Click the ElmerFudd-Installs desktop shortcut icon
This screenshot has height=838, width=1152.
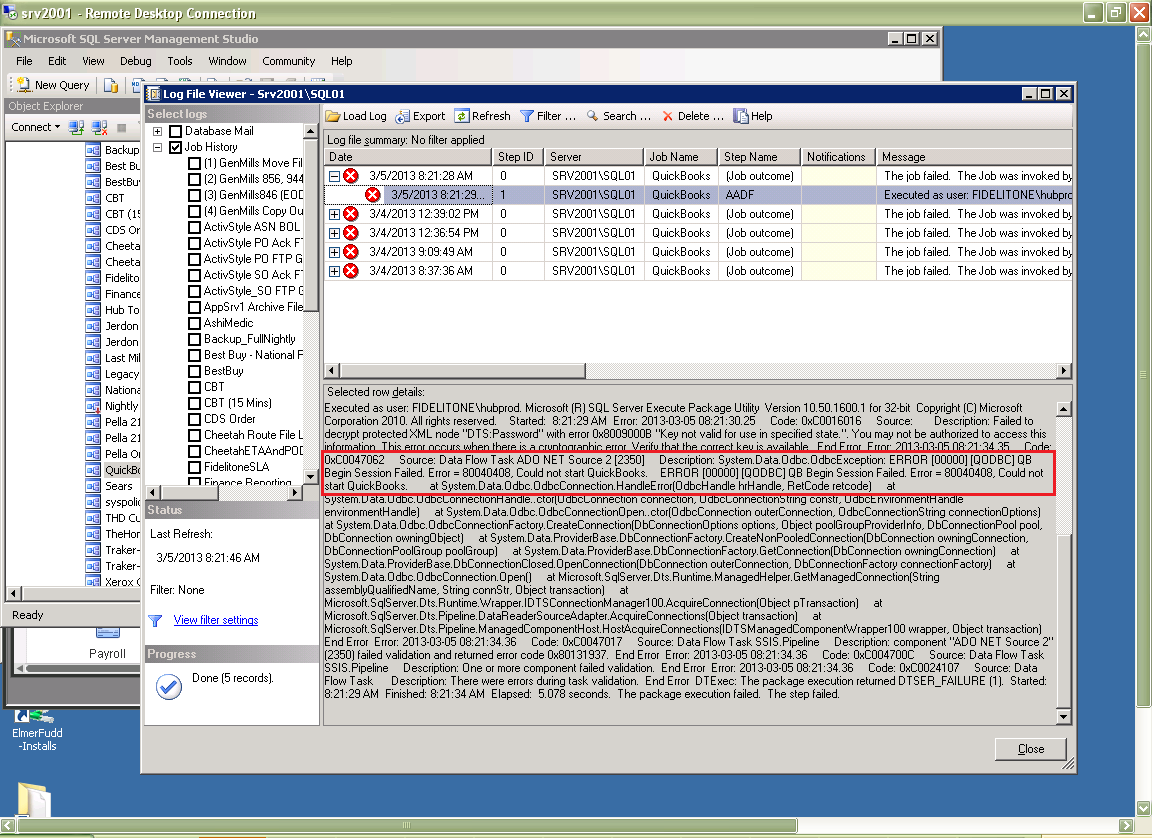pyautogui.click(x=35, y=715)
